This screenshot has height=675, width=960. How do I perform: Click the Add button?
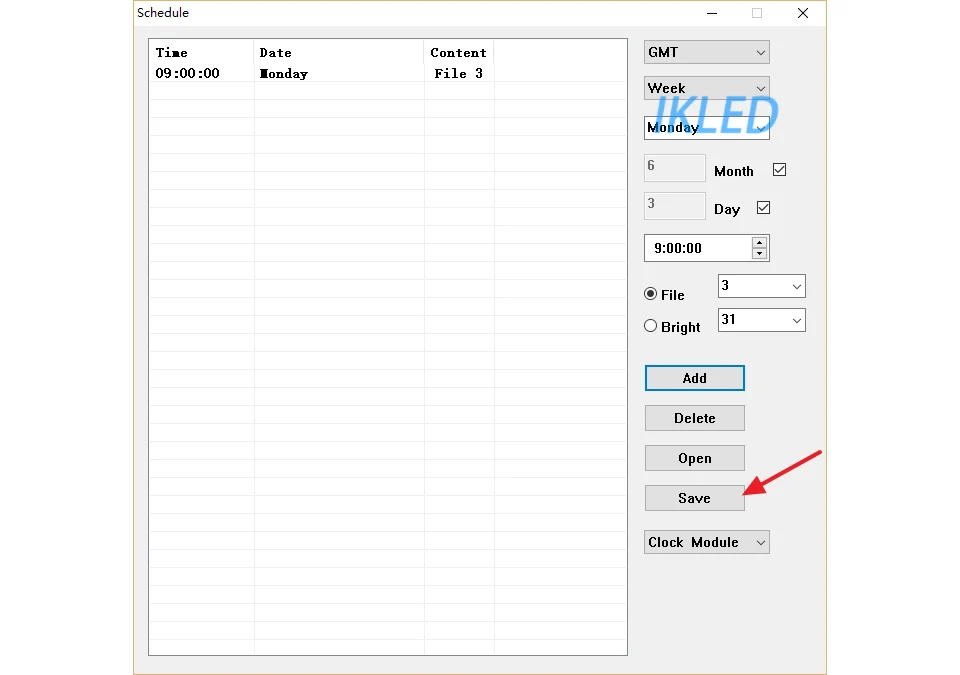694,378
